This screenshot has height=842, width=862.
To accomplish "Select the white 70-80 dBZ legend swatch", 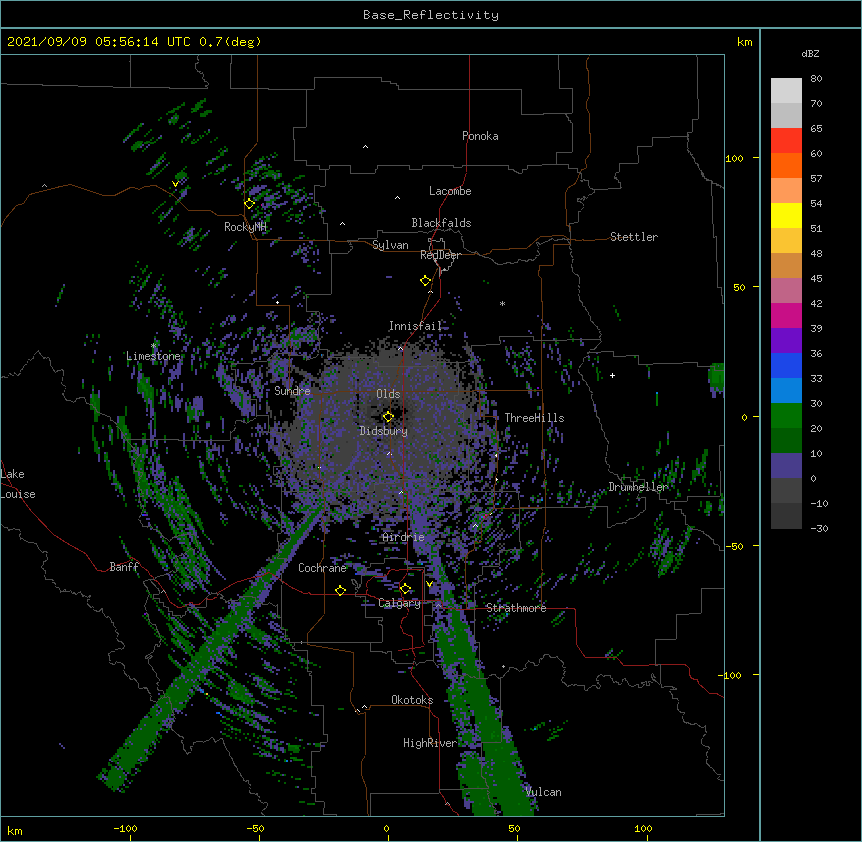I will coord(786,91).
